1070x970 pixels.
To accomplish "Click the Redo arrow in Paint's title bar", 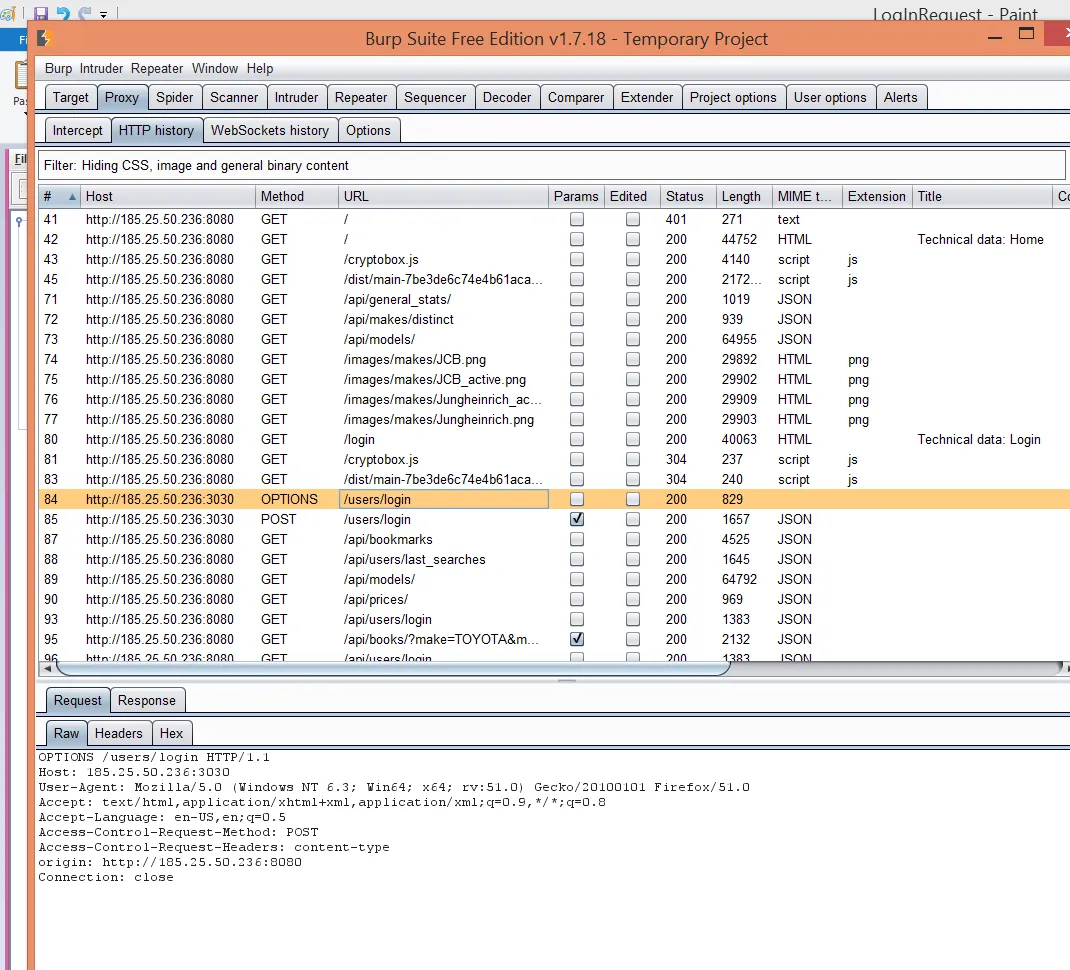I will click(x=85, y=14).
